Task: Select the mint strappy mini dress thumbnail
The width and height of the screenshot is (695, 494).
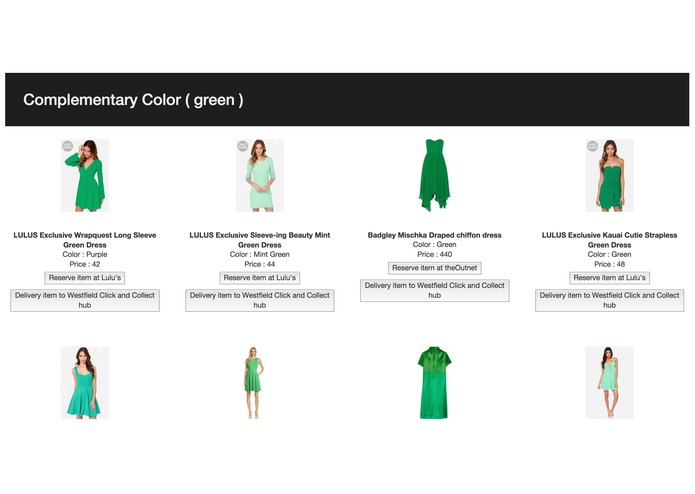Action: 609,383
